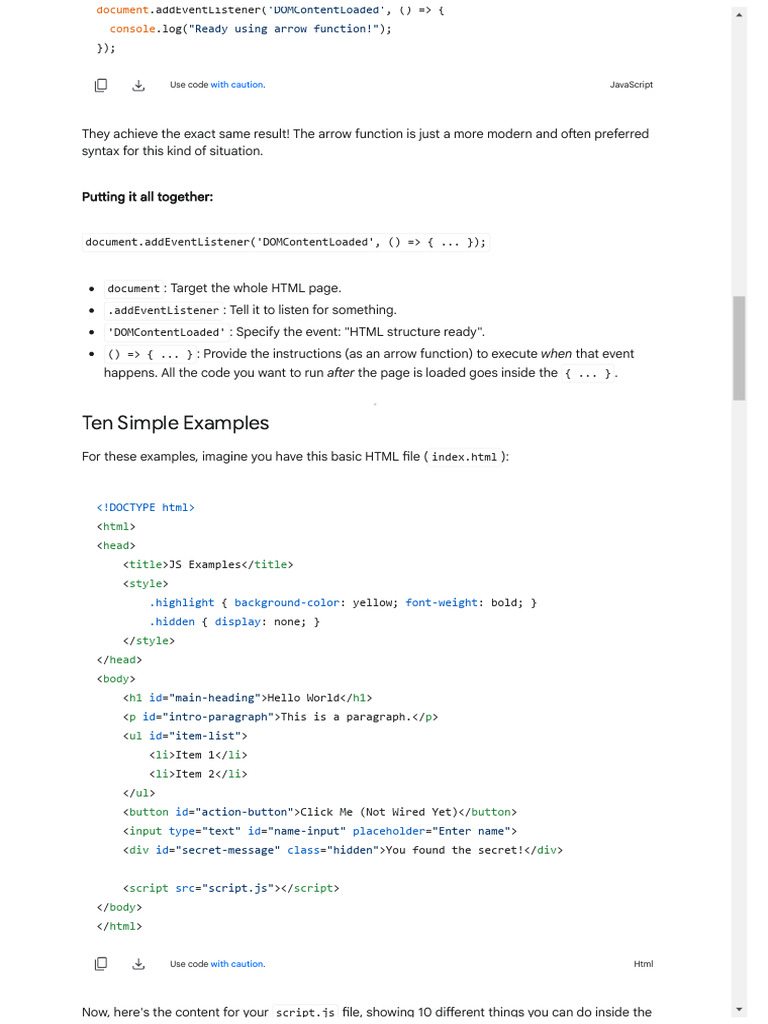Click the 'DOMContentLoaded' bullet code chip
This screenshot has width=768, height=1024.
[x=166, y=333]
